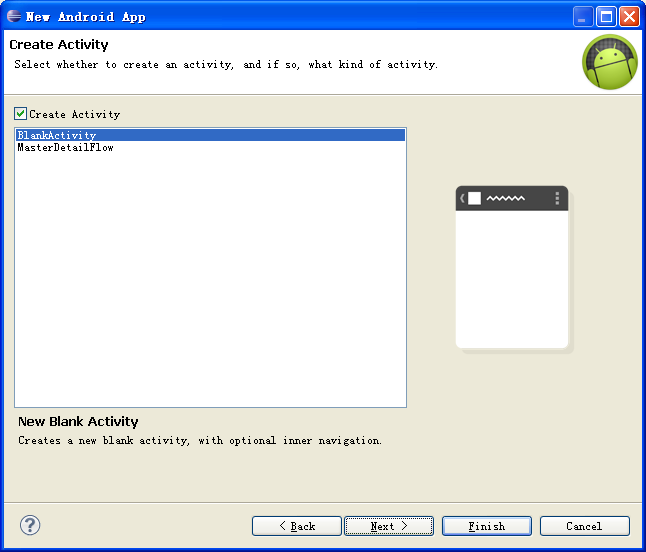Click the Back button
This screenshot has width=646, height=552.
pos(297,526)
